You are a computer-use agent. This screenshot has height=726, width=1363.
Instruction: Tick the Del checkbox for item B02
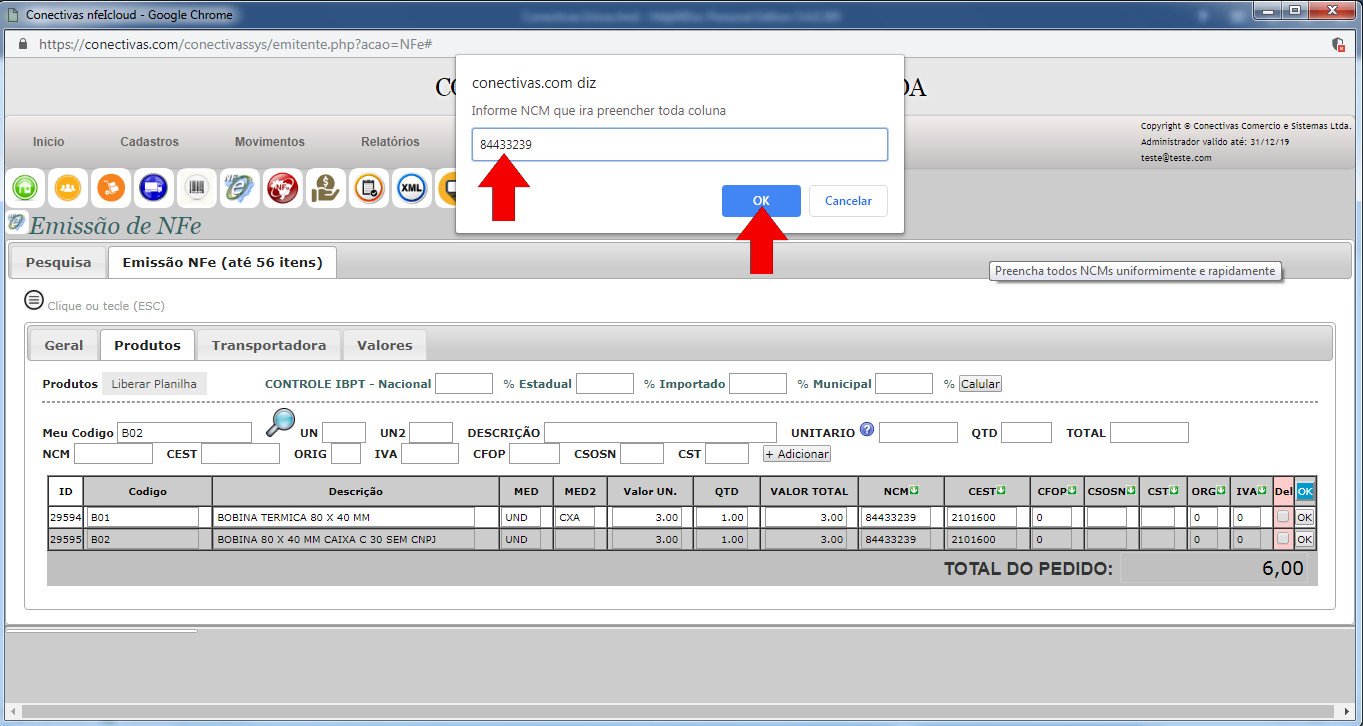coord(1283,538)
